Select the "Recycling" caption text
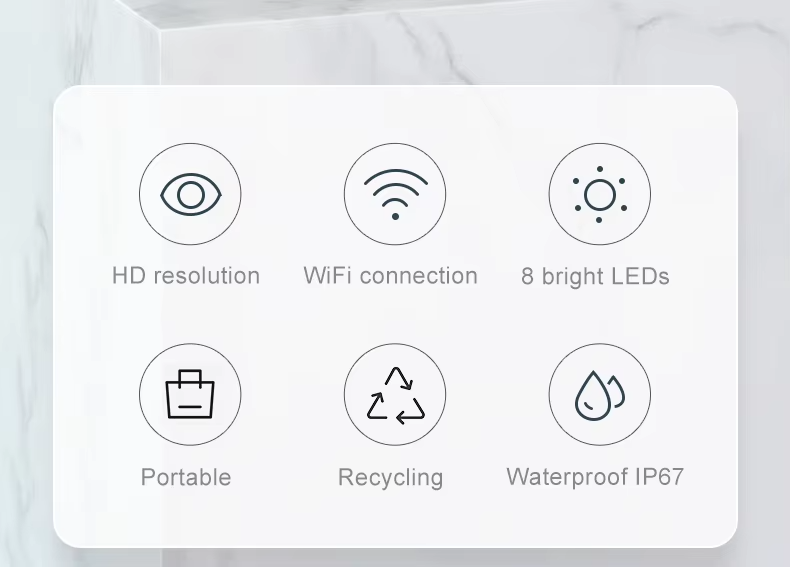Image resolution: width=790 pixels, height=567 pixels. pos(390,477)
